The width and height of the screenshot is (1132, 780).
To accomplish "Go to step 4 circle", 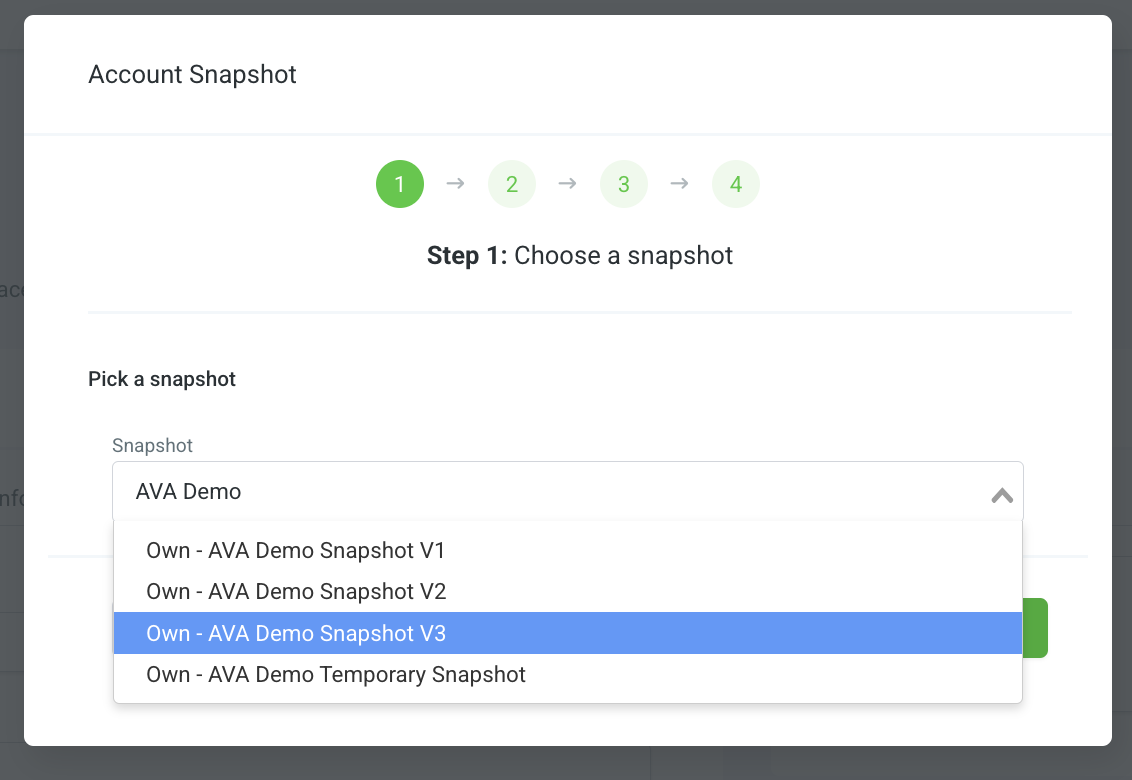I will (736, 184).
